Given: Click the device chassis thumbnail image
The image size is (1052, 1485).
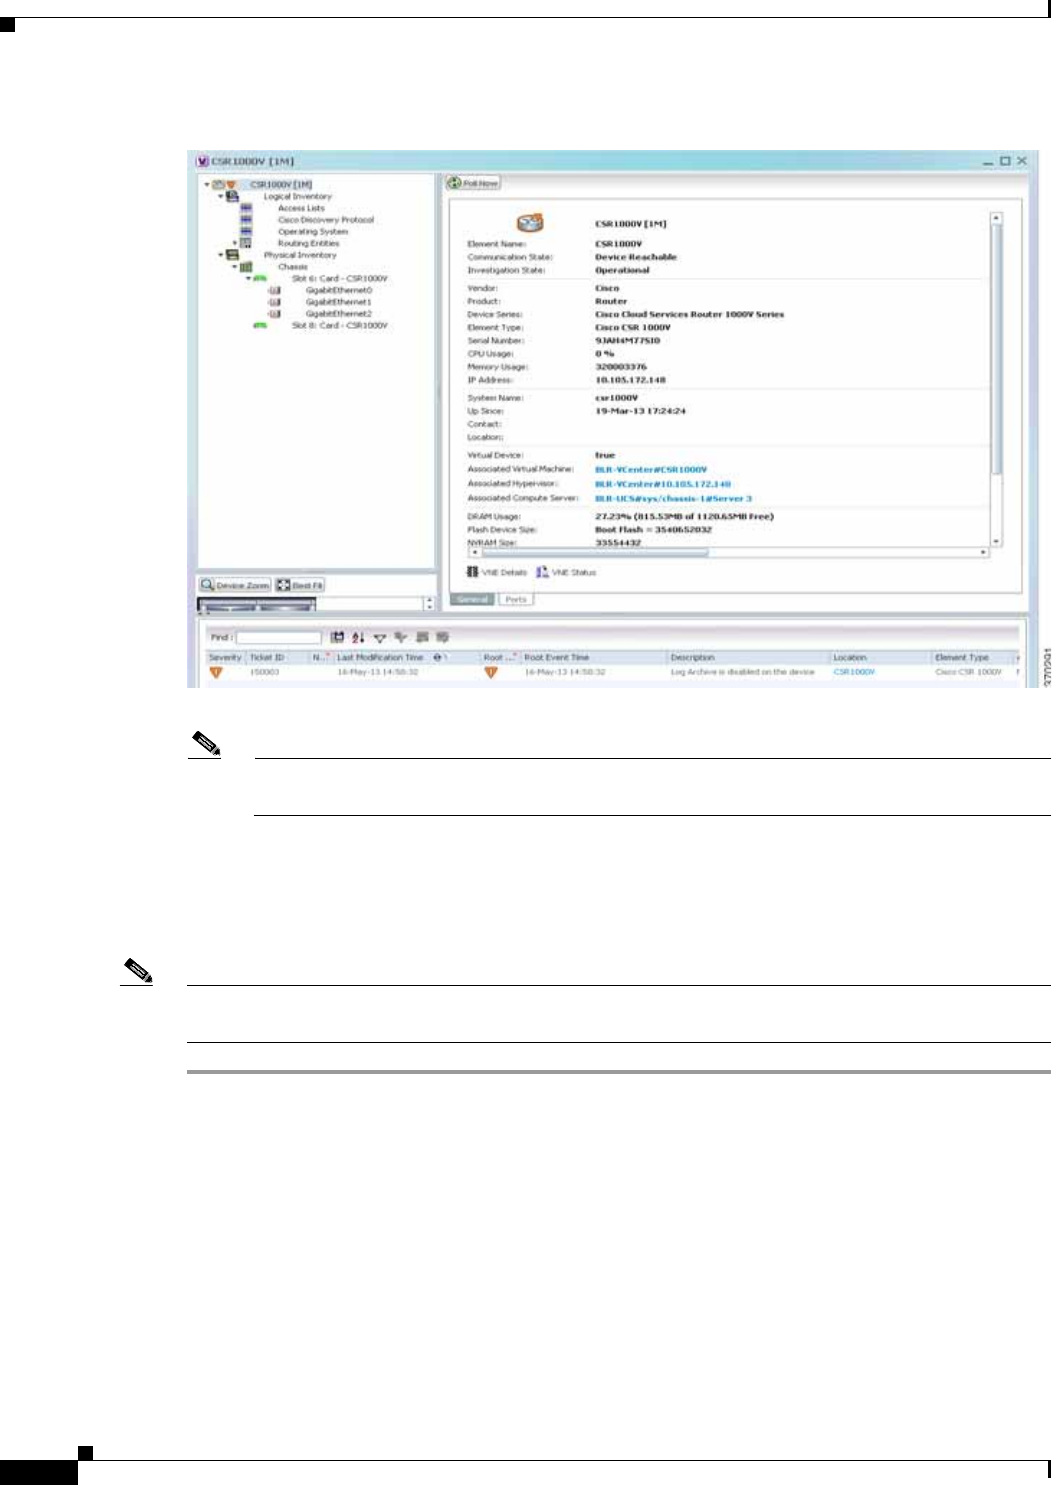Looking at the screenshot, I should coord(257,605).
